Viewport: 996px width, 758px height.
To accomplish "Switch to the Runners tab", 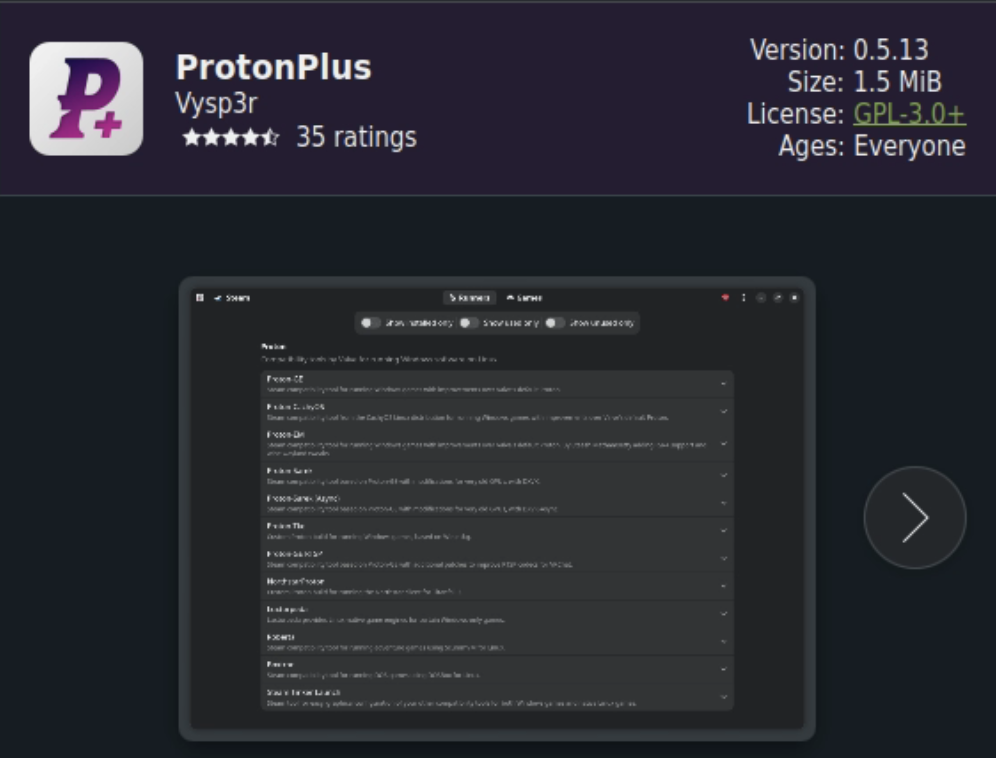I will pos(469,297).
